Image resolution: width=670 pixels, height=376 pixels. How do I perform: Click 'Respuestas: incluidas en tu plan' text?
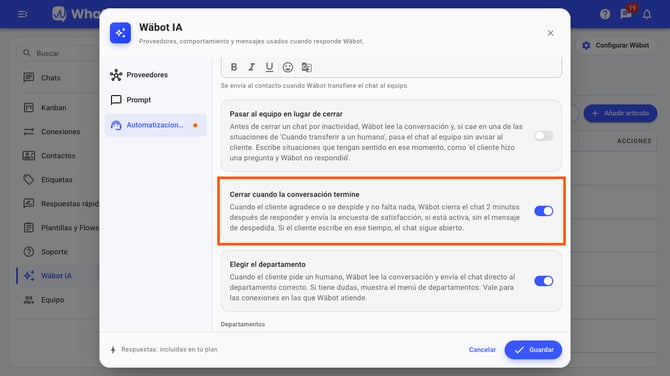(x=169, y=350)
